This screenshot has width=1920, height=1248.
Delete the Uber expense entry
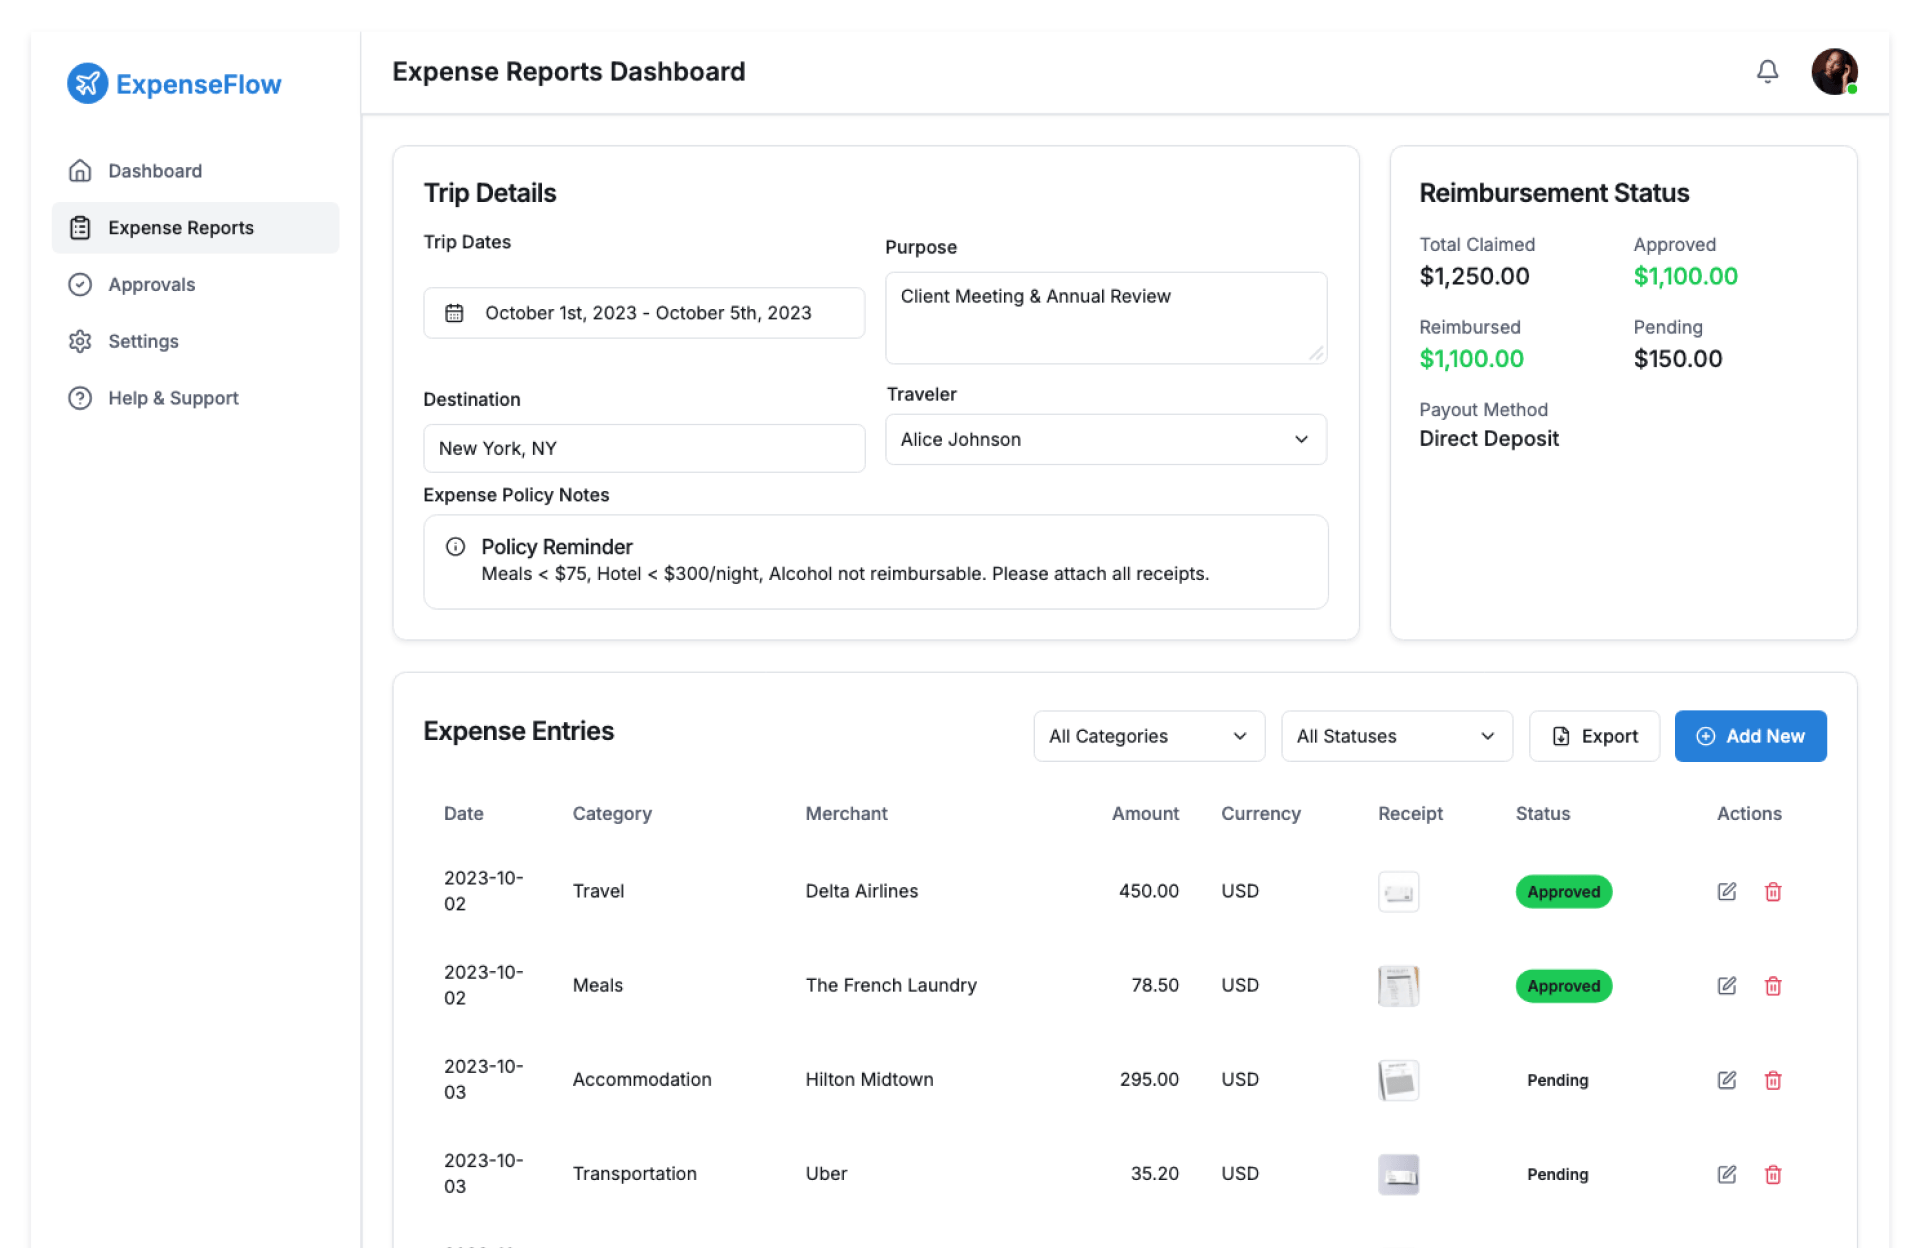(x=1772, y=1174)
